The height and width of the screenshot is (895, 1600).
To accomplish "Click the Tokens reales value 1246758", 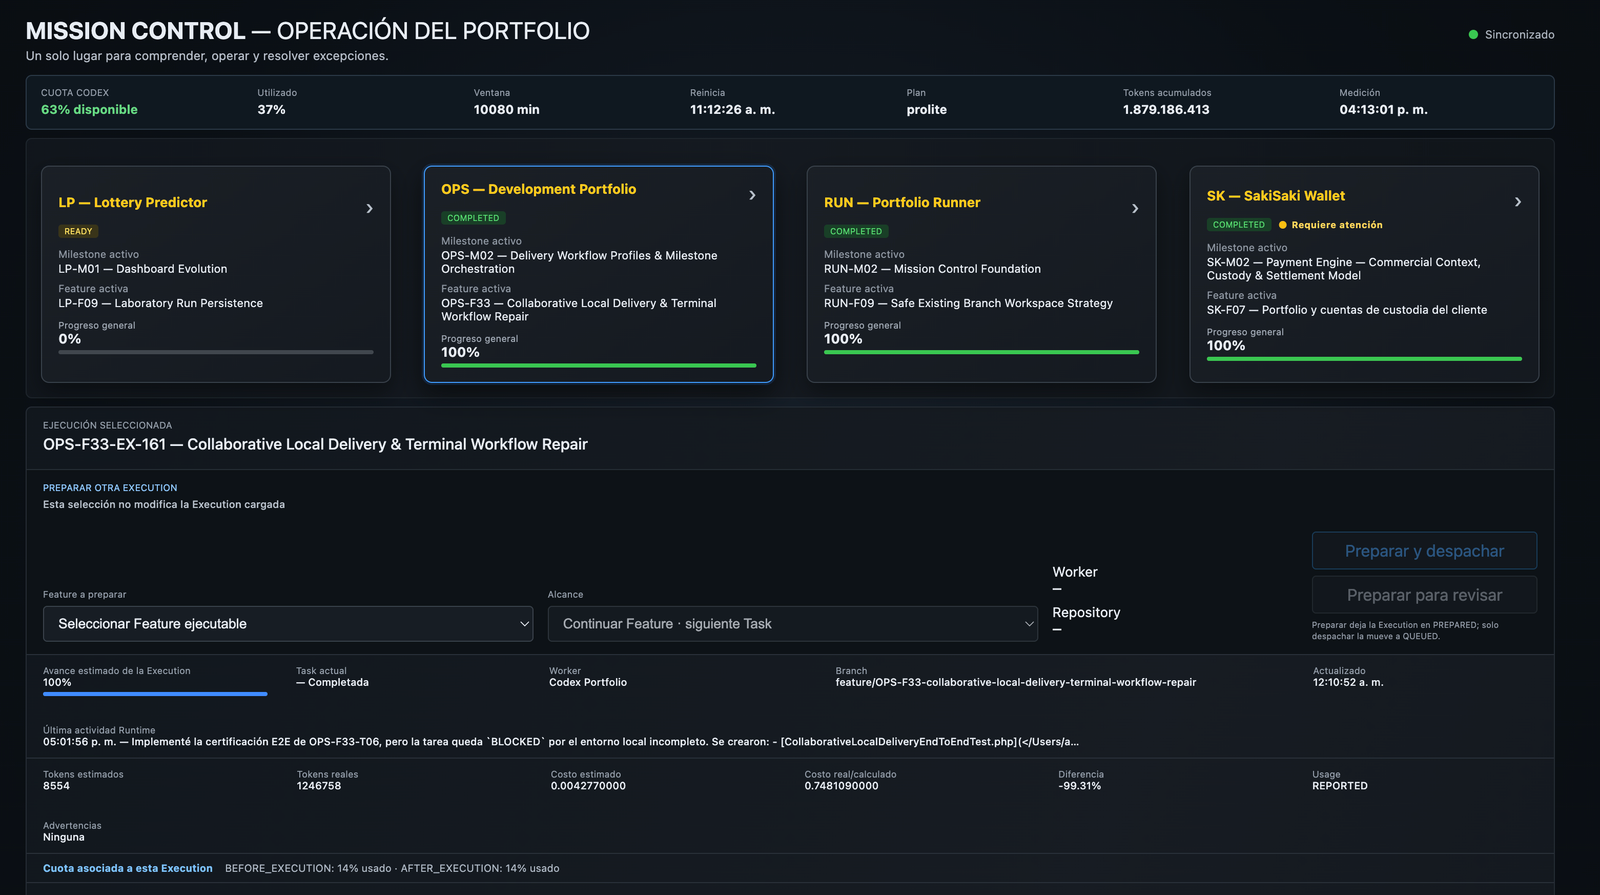I will click(x=319, y=786).
